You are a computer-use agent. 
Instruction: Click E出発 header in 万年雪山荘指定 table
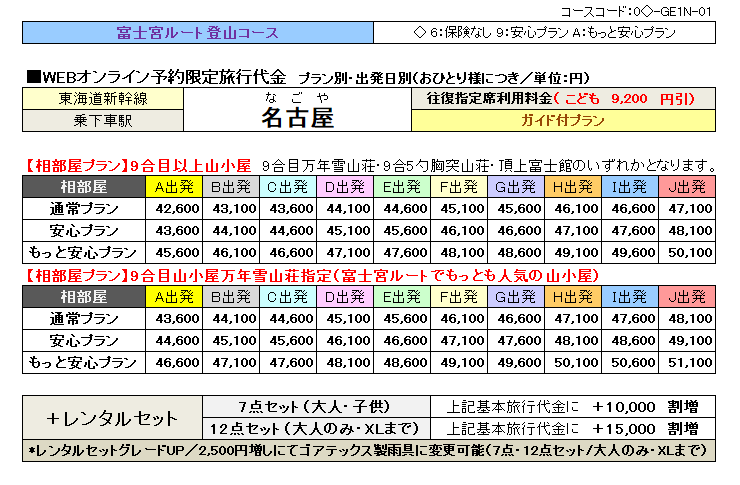click(402, 297)
